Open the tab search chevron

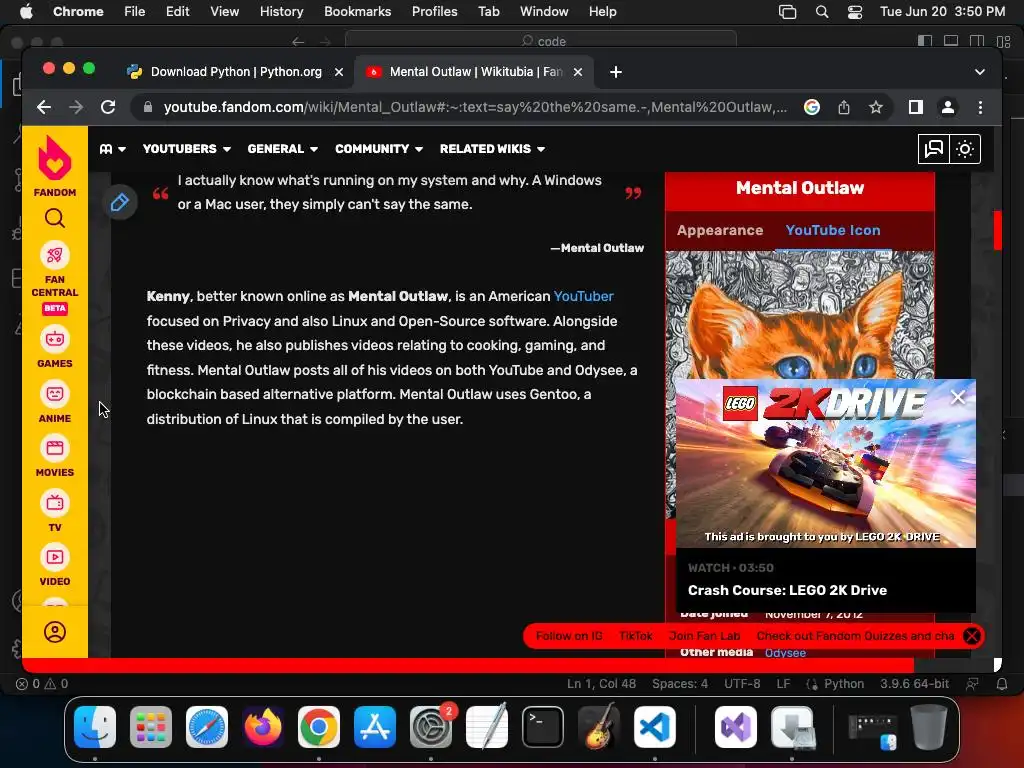click(980, 72)
